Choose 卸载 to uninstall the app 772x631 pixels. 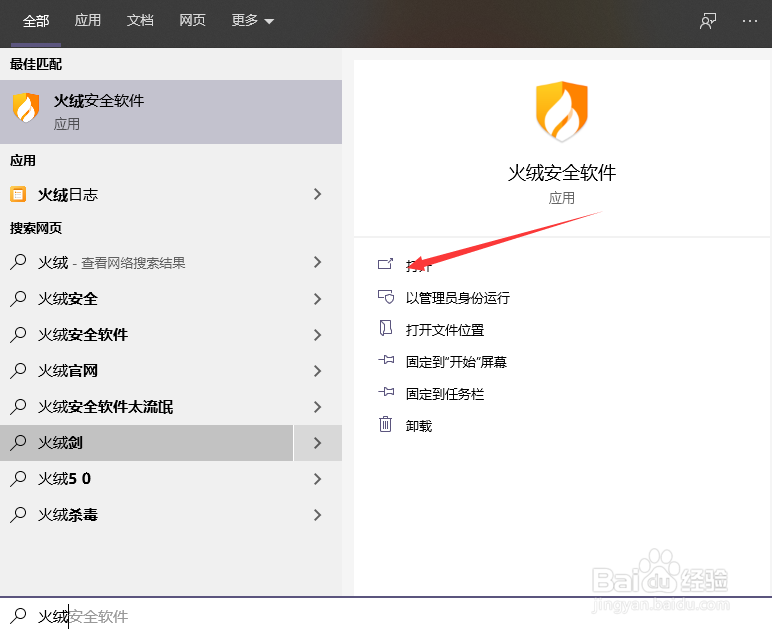coord(418,426)
